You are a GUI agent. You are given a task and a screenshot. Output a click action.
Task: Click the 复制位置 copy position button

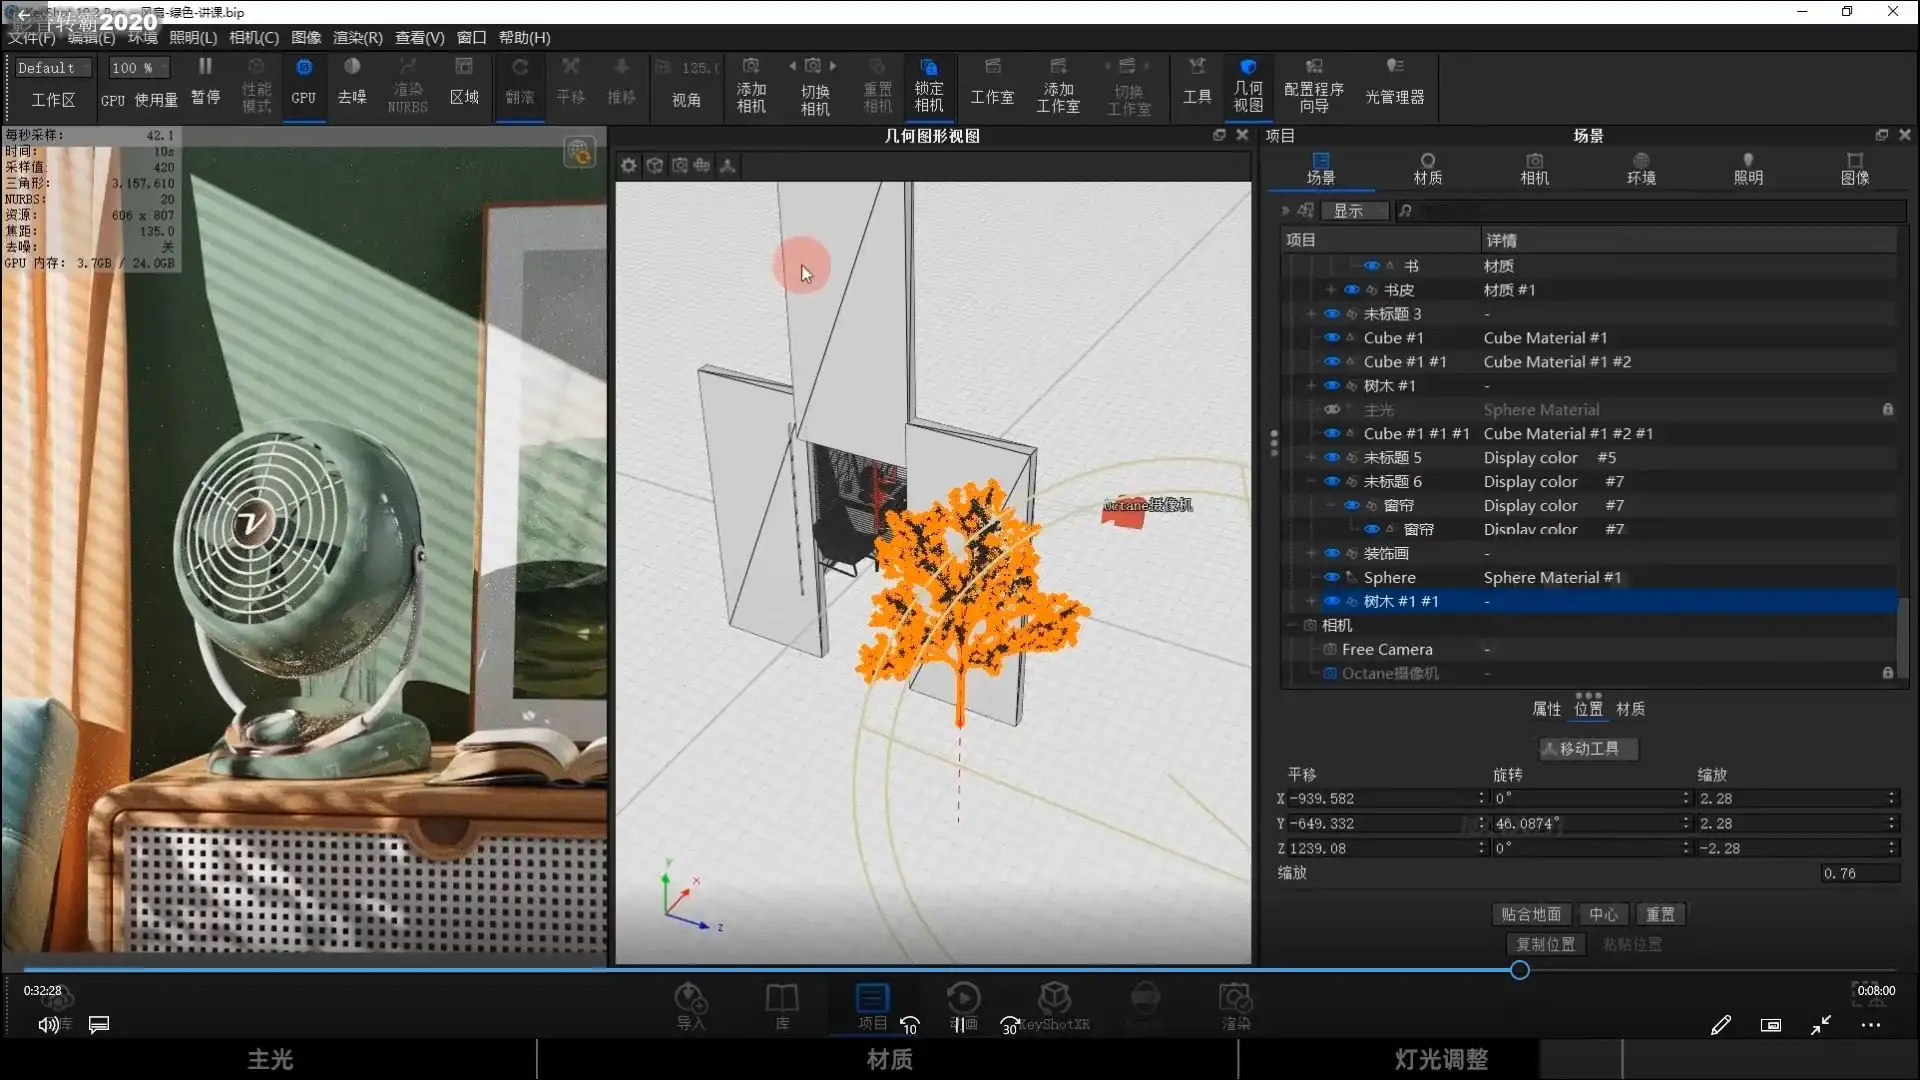pos(1545,945)
